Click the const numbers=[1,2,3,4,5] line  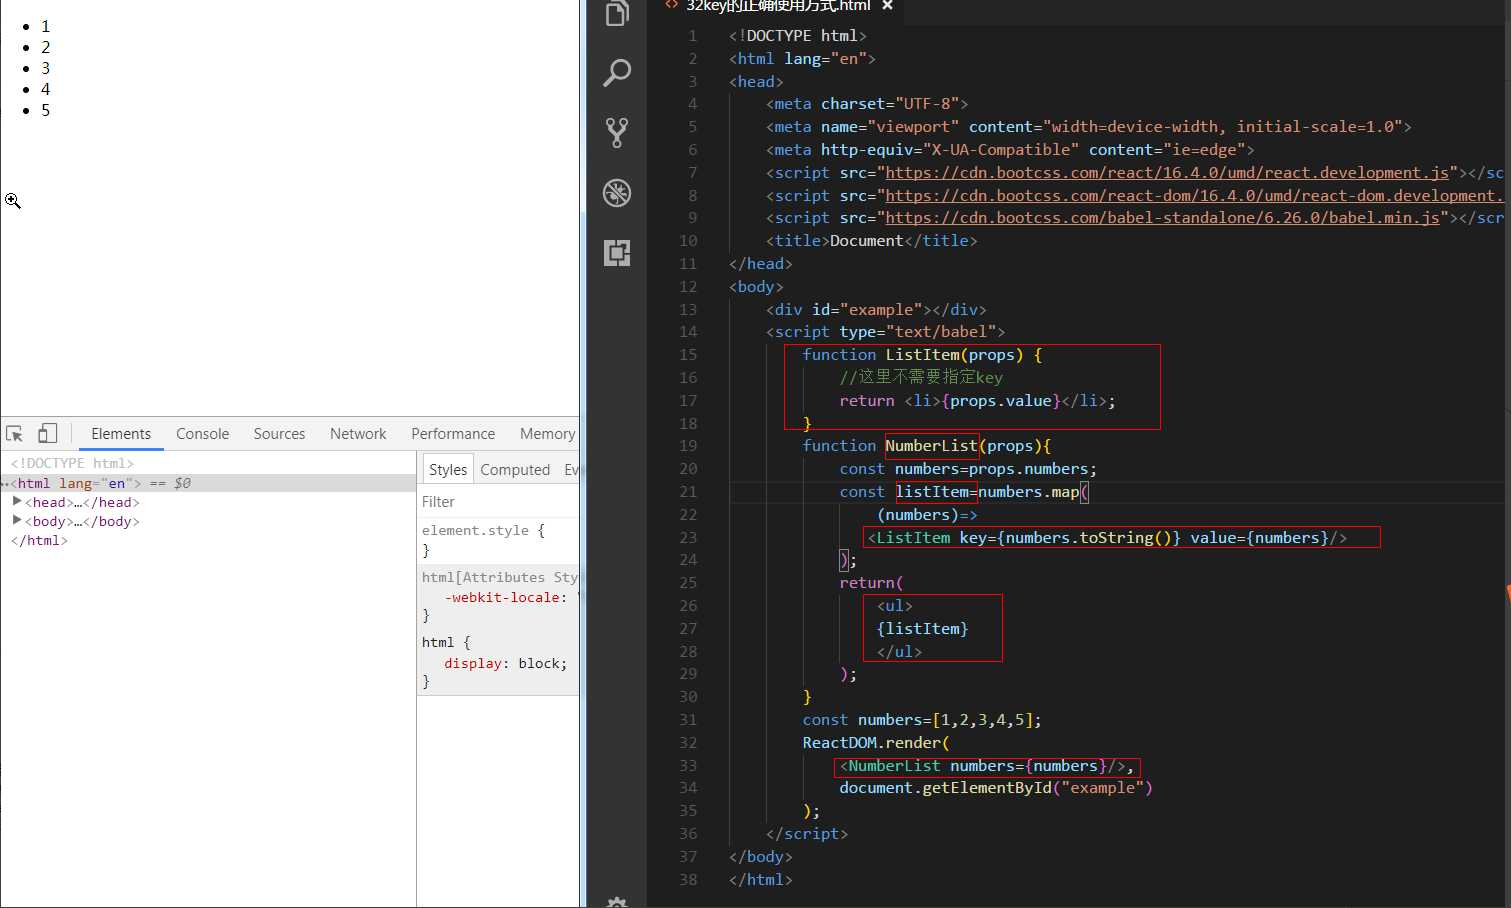(x=922, y=719)
